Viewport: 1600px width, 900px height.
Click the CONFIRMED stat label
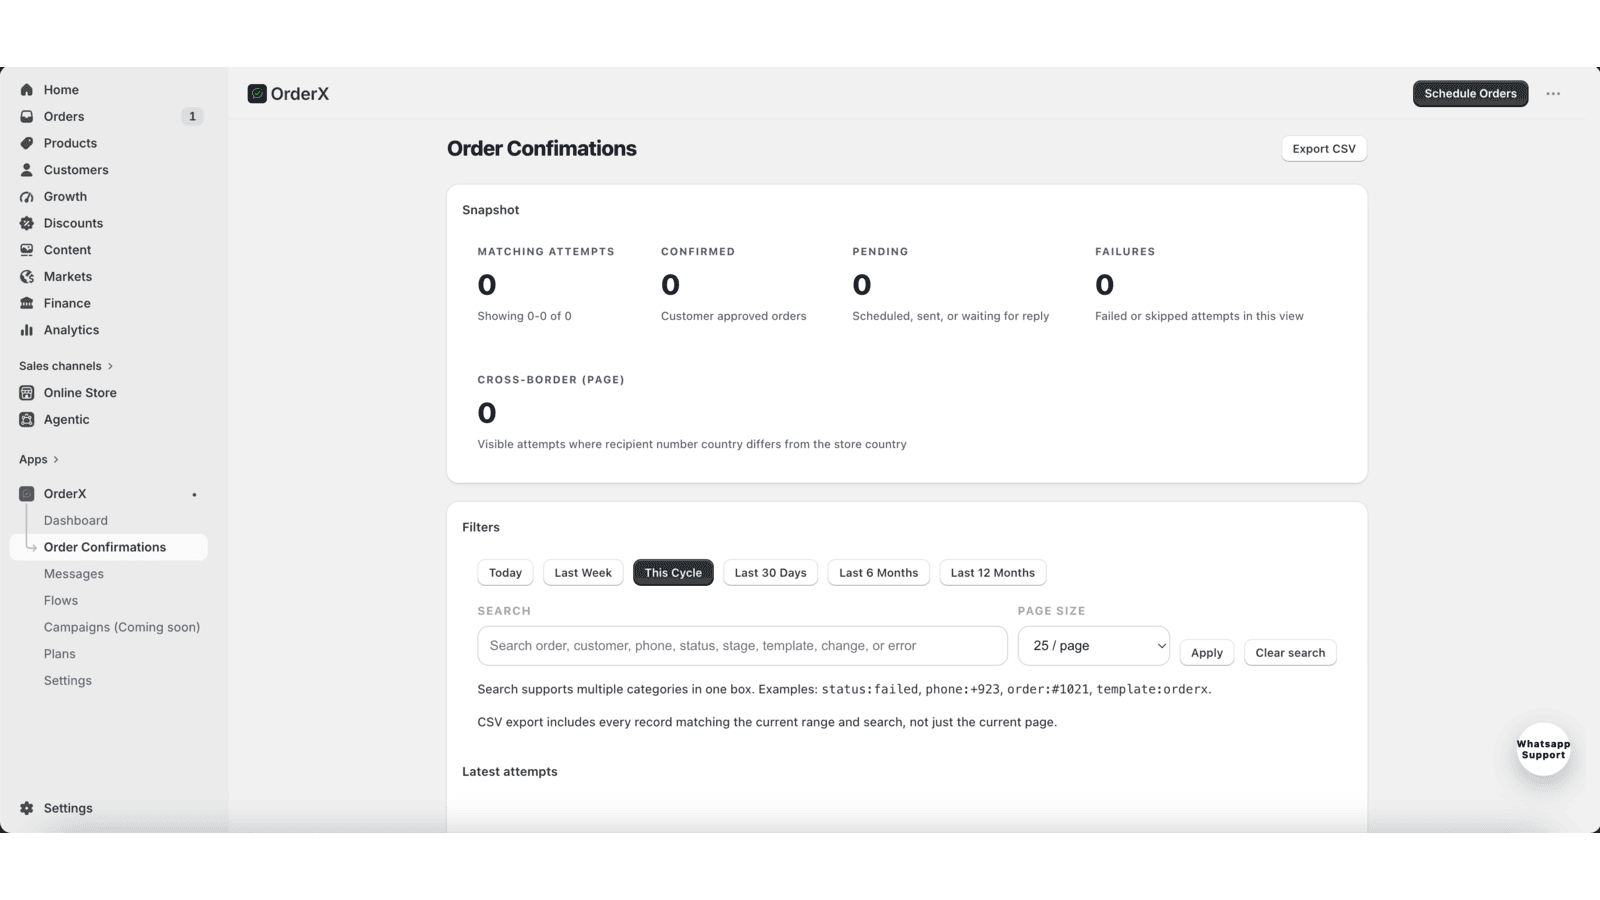[x=698, y=252]
